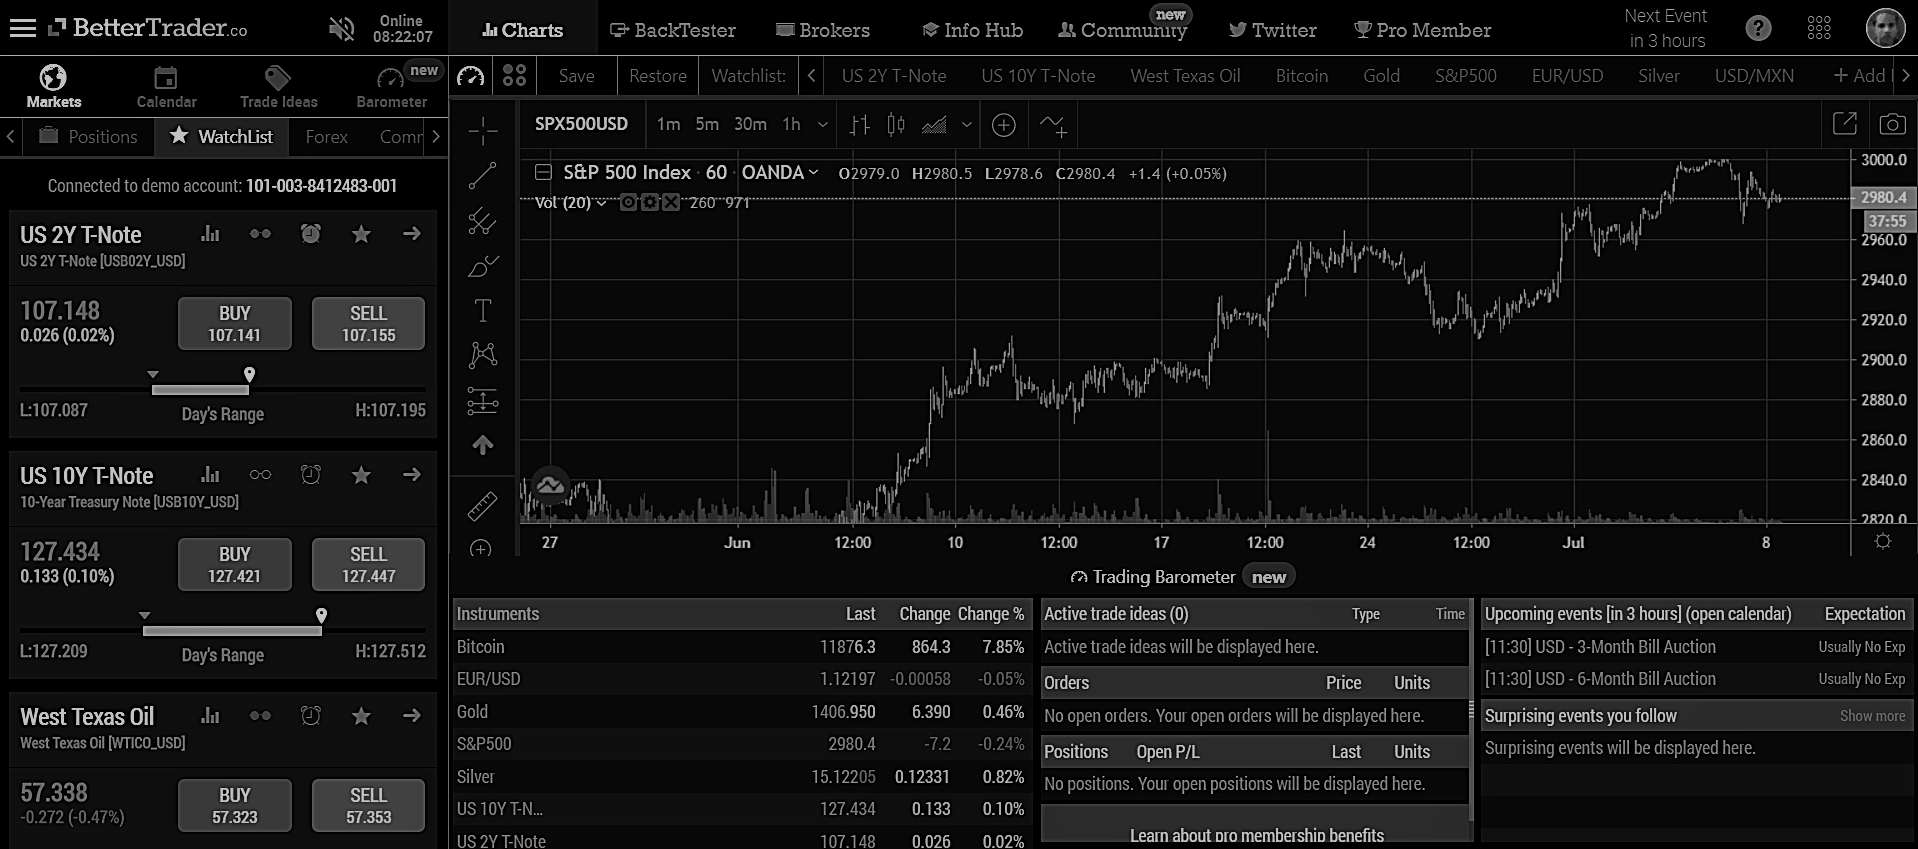Click SELL 127.447 button

pos(369,564)
